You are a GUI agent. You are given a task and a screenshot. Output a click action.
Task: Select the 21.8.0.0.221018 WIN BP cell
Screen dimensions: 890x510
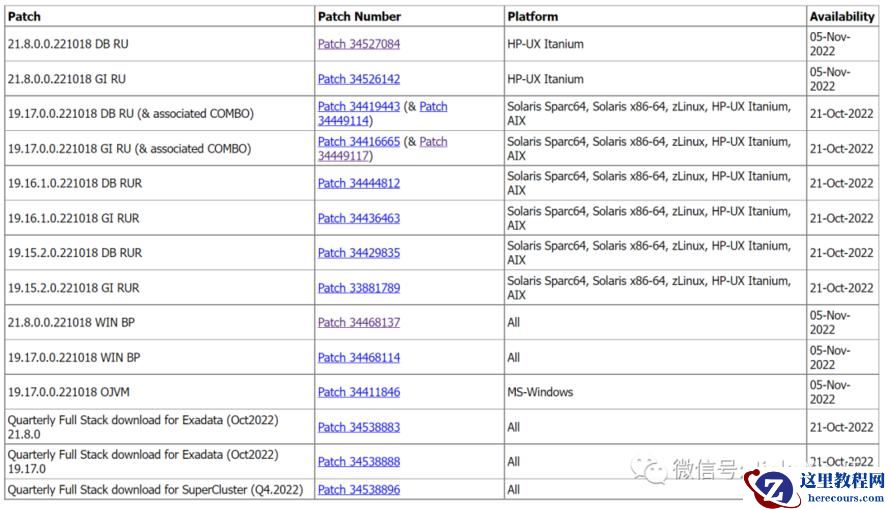pyautogui.click(x=159, y=322)
